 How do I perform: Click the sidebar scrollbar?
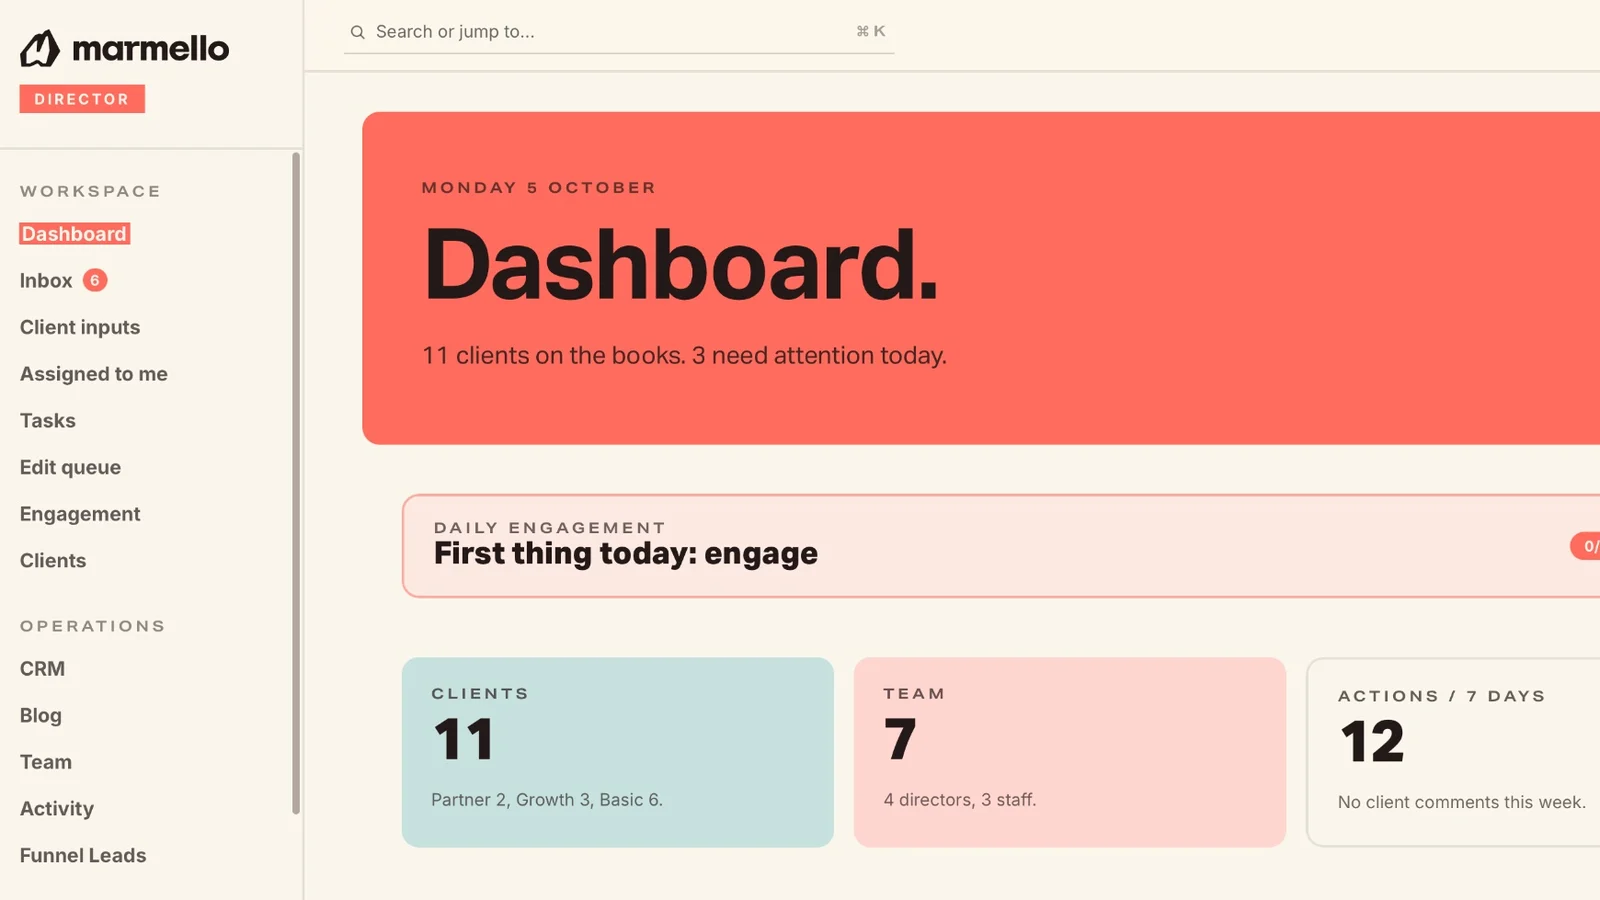pyautogui.click(x=296, y=483)
